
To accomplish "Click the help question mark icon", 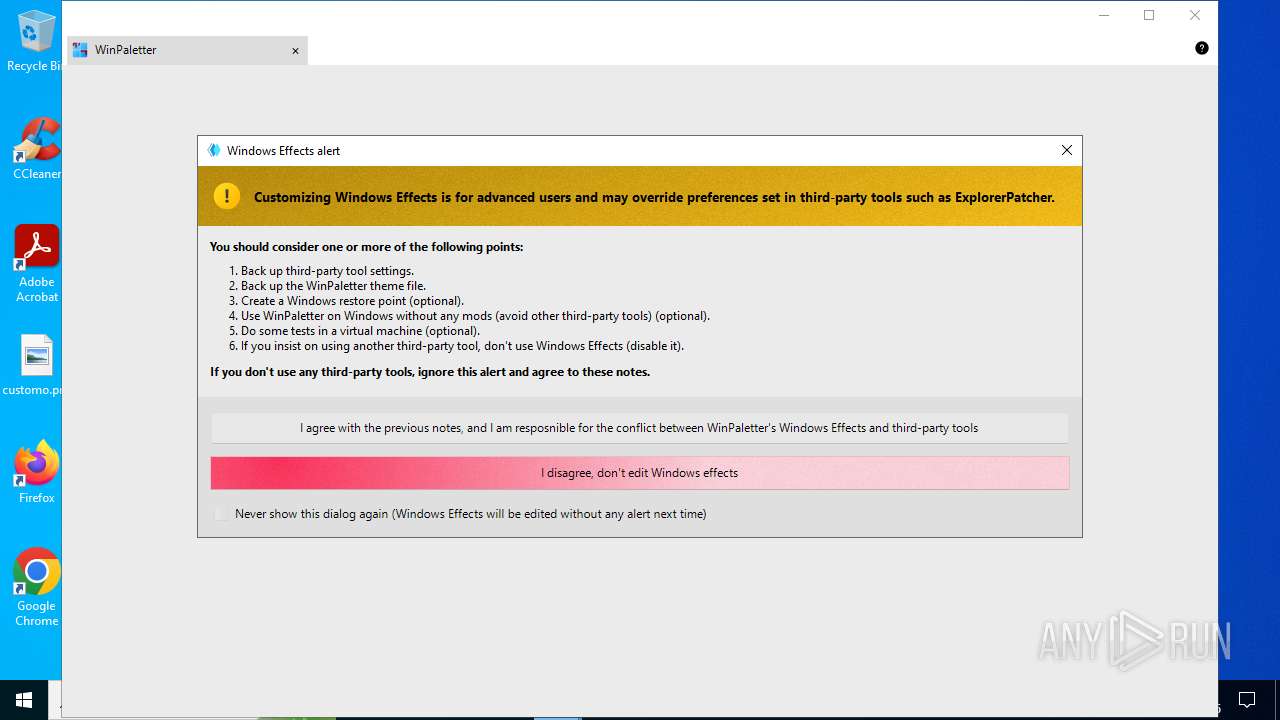I will tap(1202, 48).
